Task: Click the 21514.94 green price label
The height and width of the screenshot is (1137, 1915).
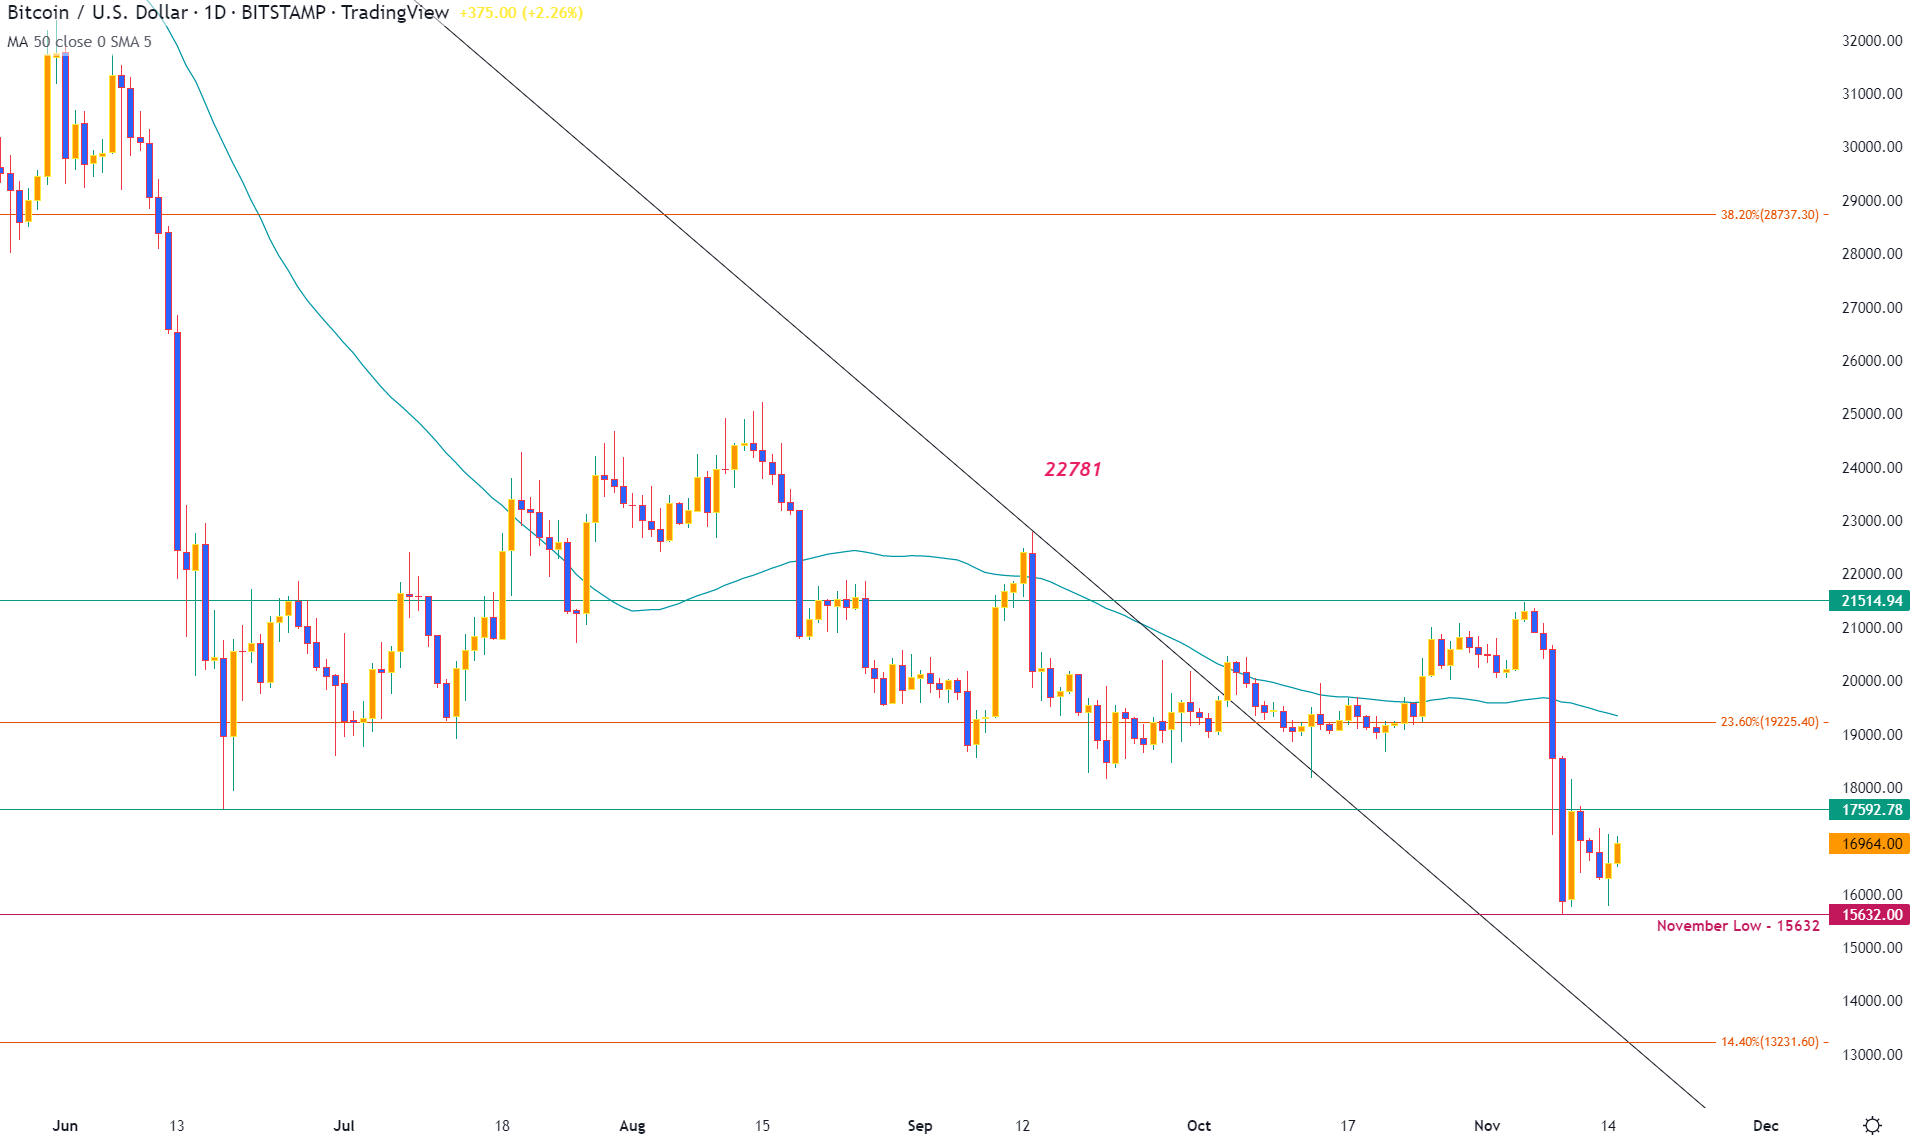Action: pos(1869,601)
